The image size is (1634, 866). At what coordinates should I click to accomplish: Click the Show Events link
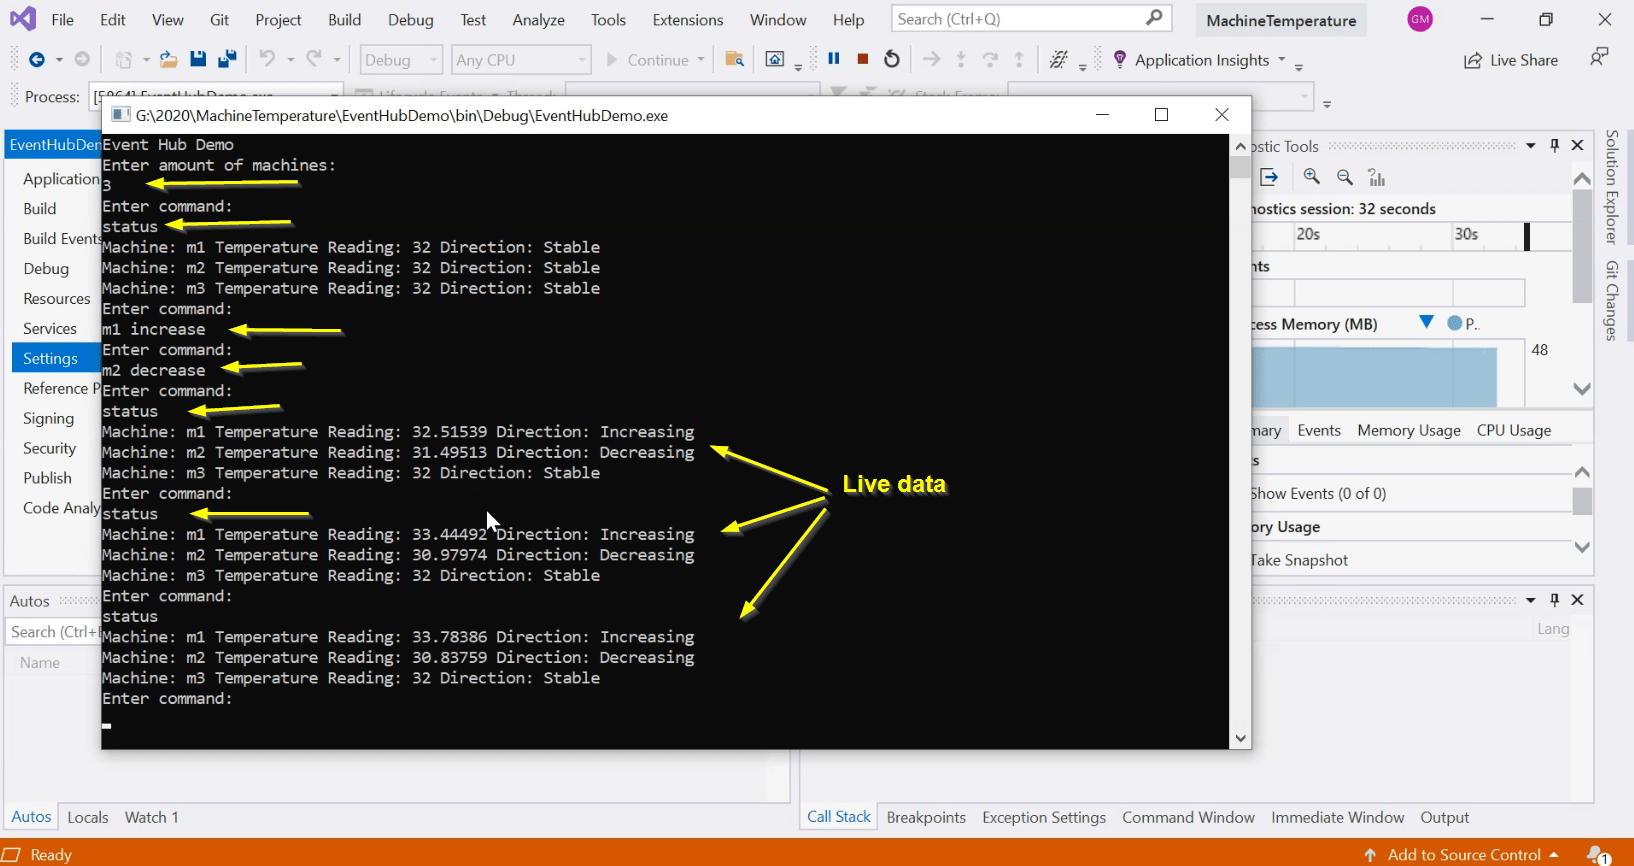point(1318,493)
